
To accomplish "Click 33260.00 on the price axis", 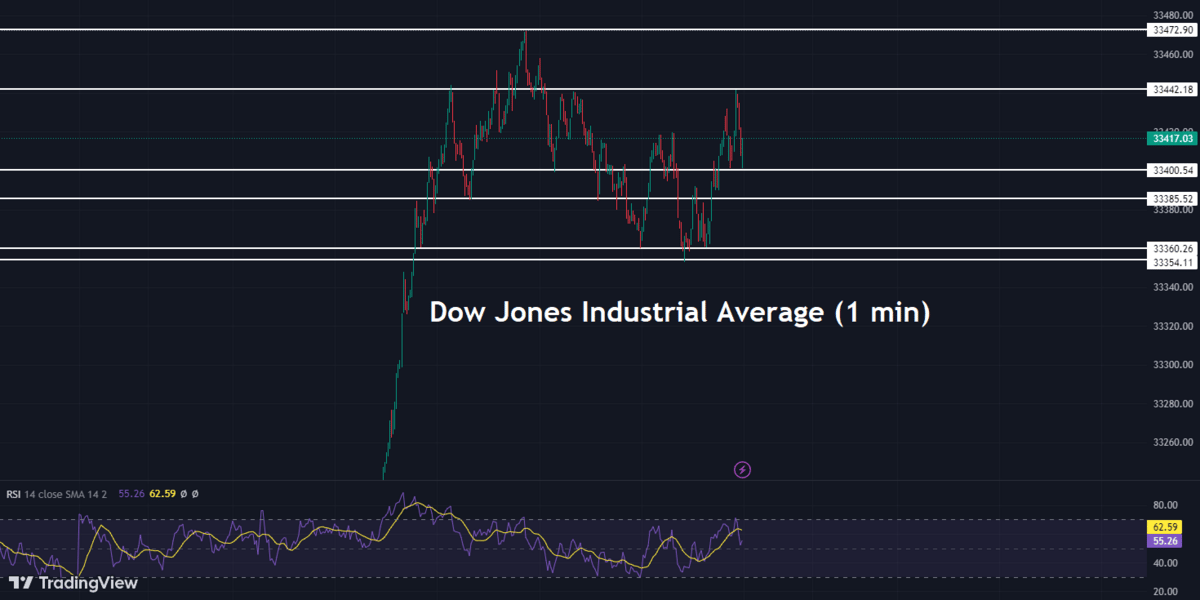I will tap(1172, 442).
